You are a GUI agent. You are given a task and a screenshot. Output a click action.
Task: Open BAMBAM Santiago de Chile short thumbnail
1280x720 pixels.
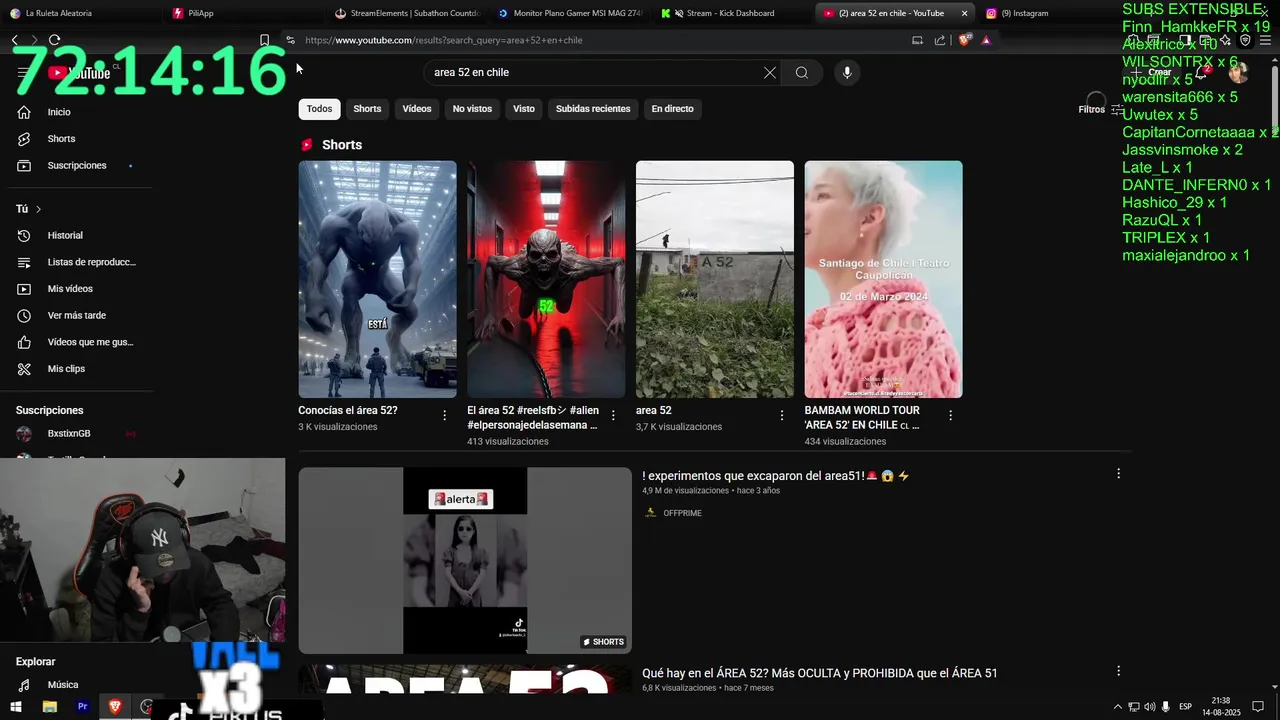coord(884,279)
